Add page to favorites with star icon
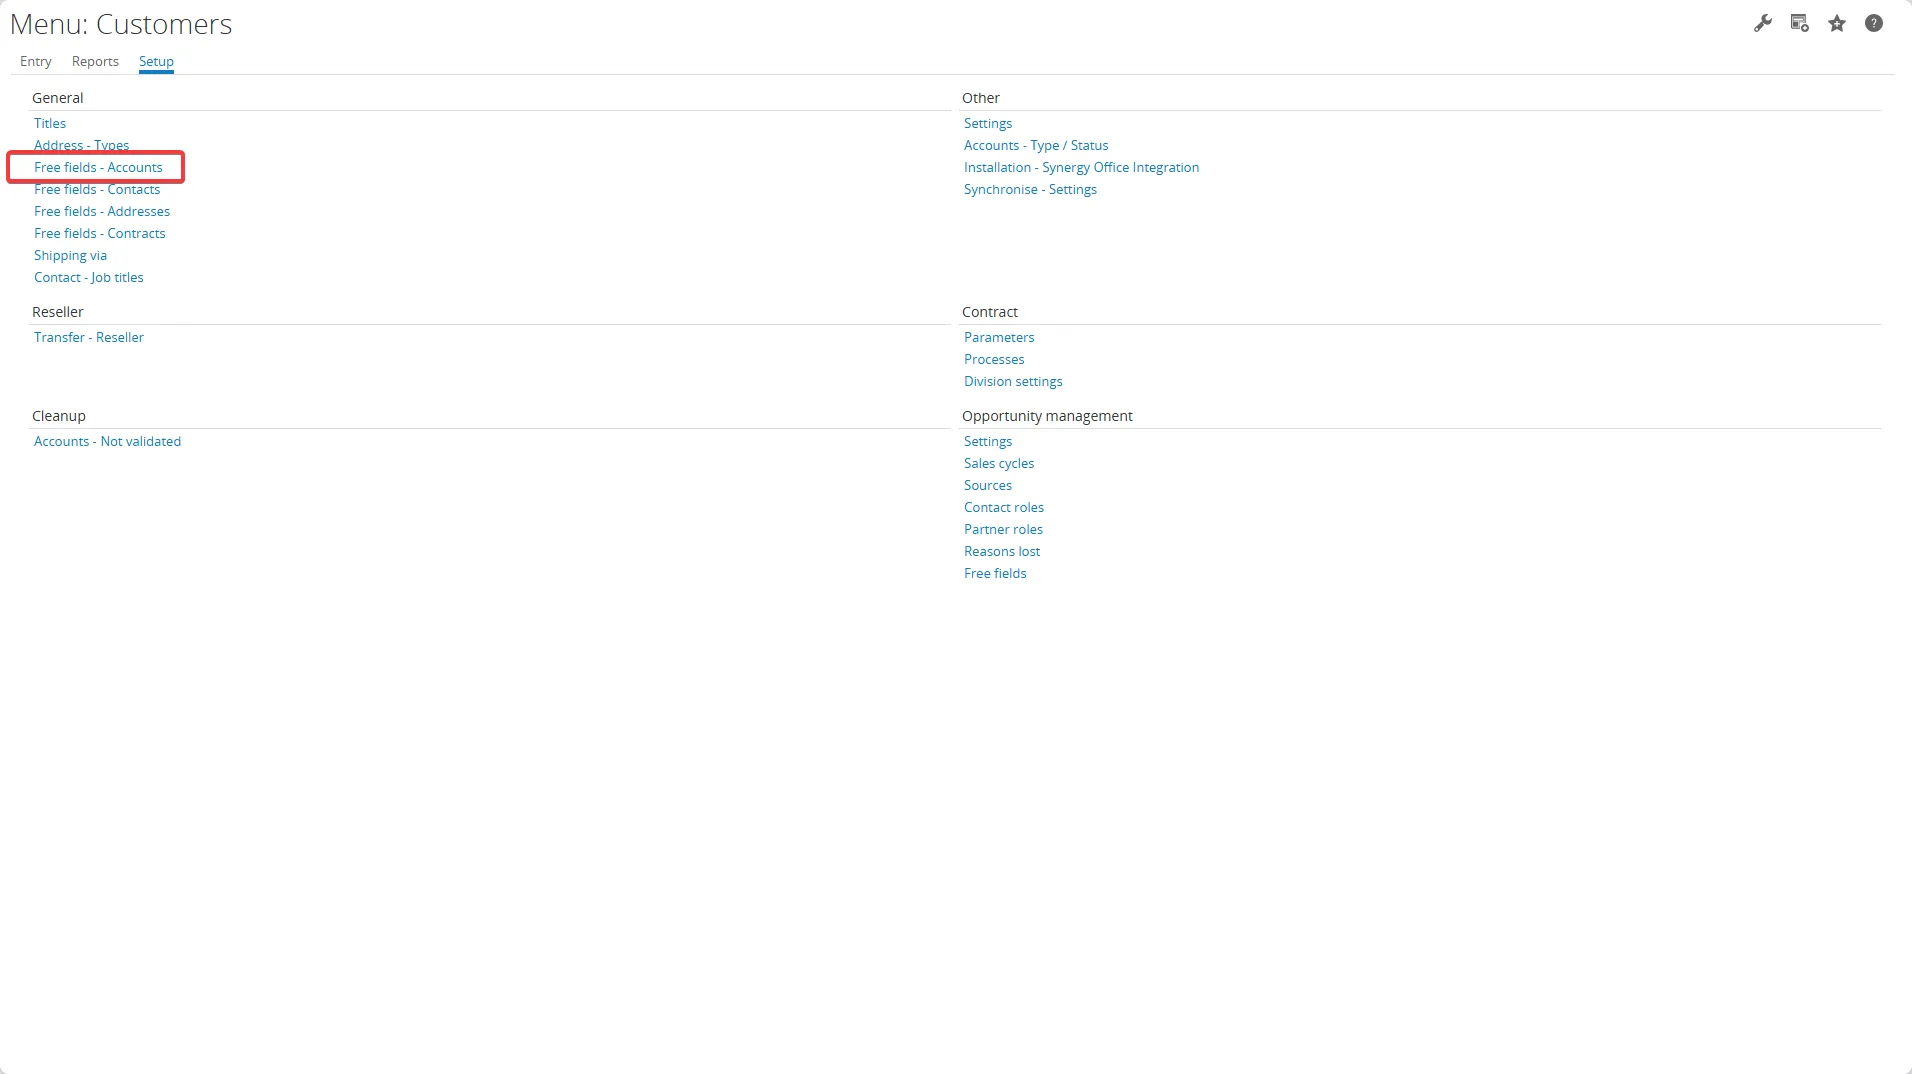Screen dimensions: 1912x1074 click(1837, 23)
